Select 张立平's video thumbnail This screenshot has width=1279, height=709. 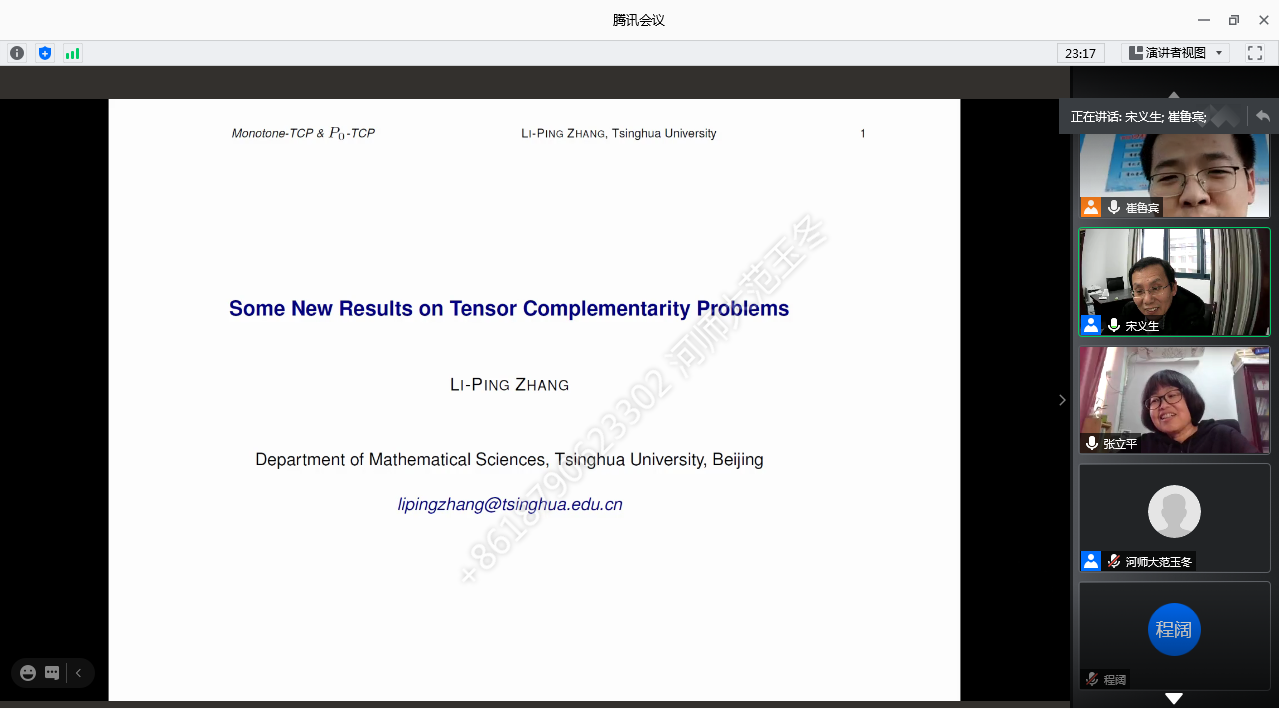pos(1174,399)
